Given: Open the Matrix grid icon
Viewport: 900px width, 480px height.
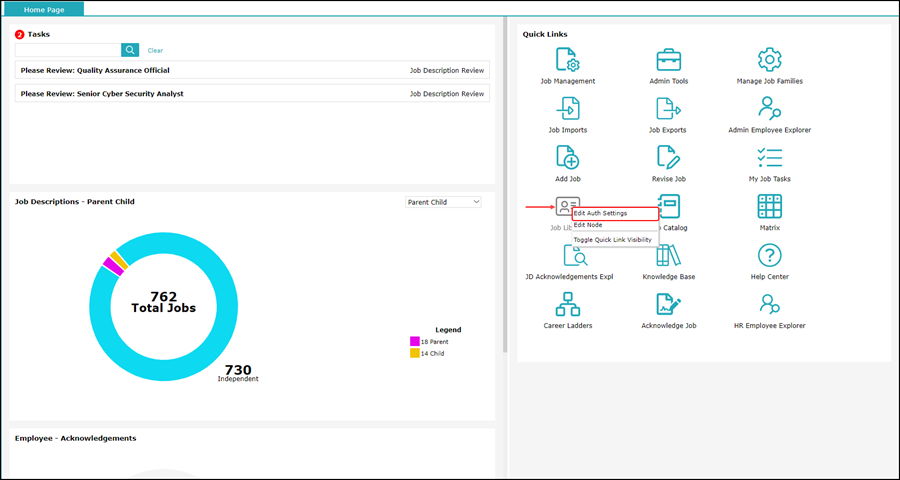Looking at the screenshot, I should click(770, 206).
